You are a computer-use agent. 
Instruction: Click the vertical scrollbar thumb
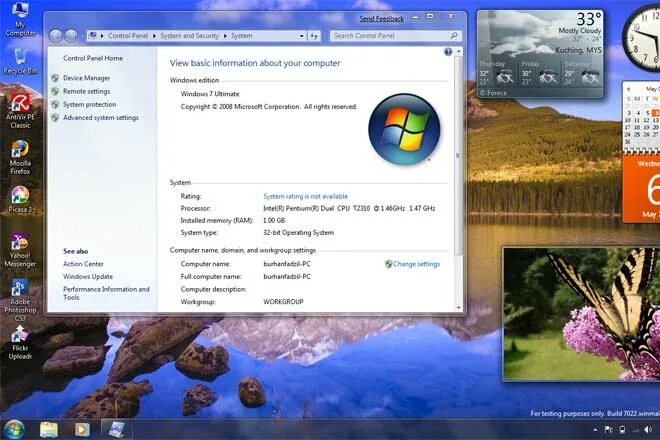(458, 155)
